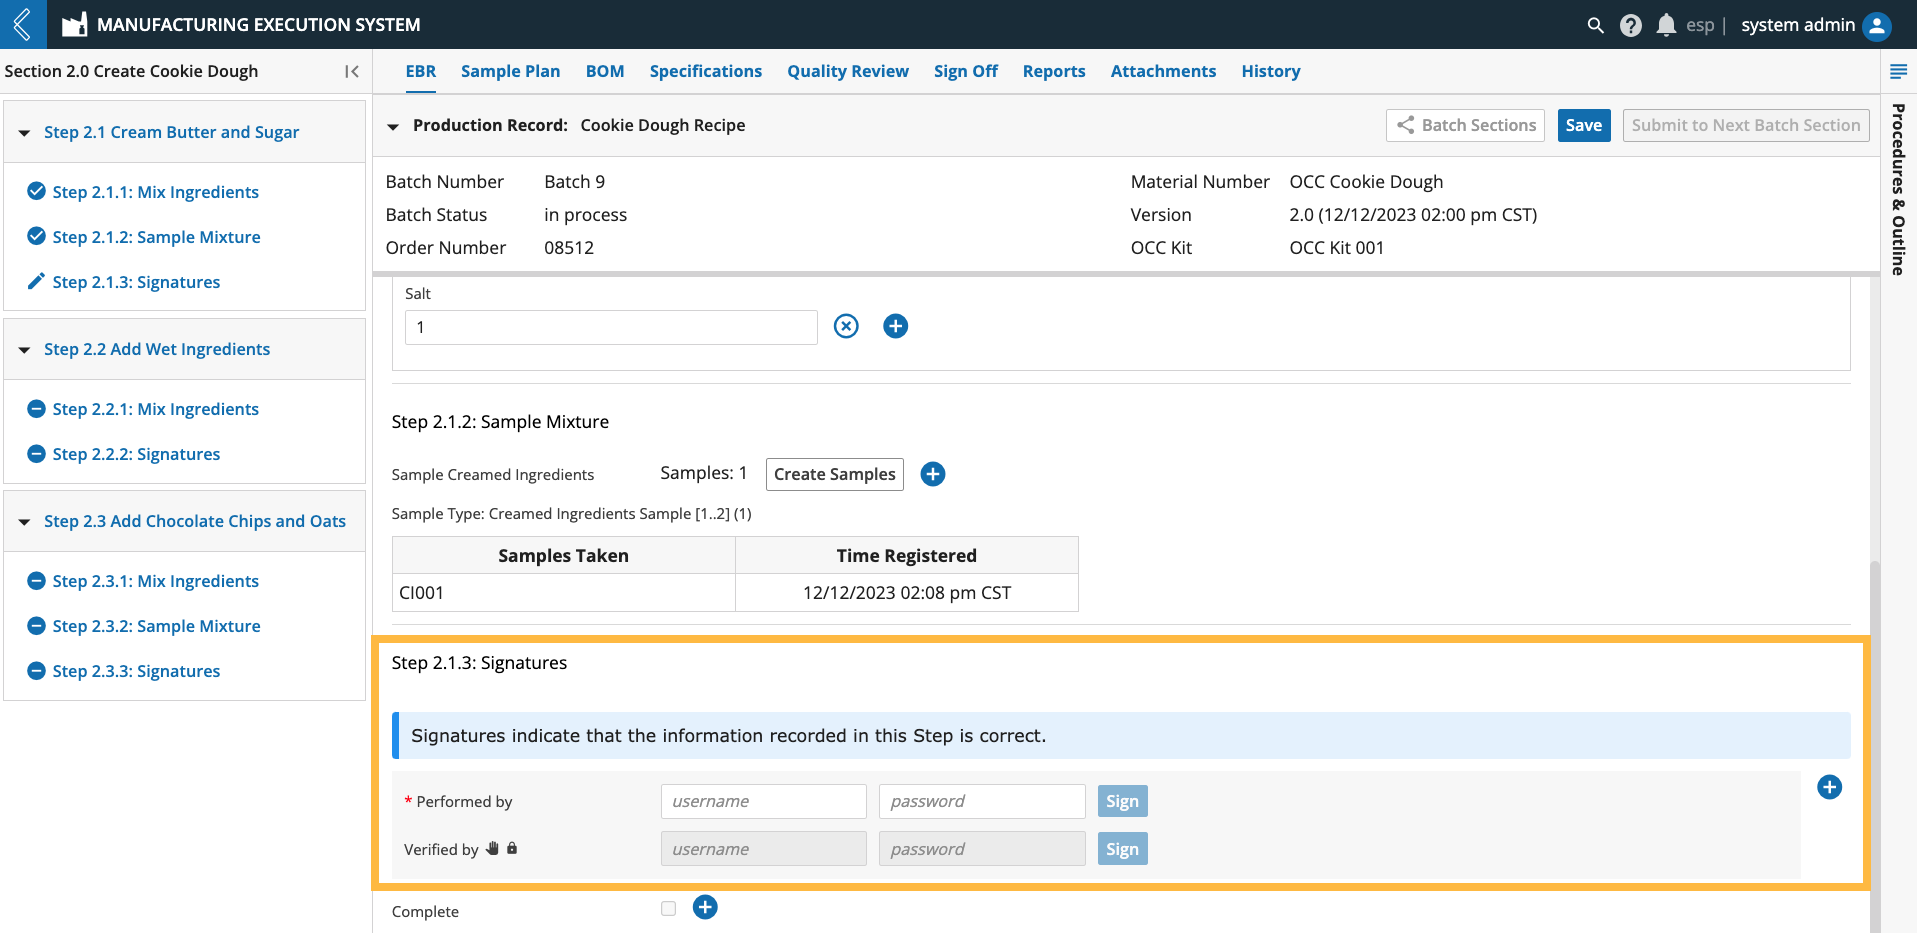This screenshot has width=1917, height=933.
Task: Click the lock icon beside Verified by
Action: 512,848
